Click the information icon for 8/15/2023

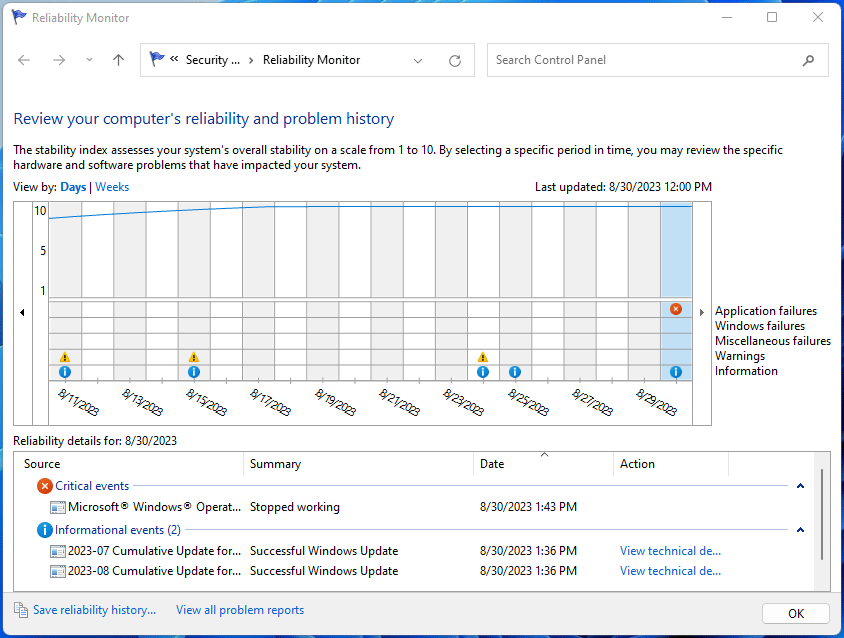pyautogui.click(x=194, y=371)
